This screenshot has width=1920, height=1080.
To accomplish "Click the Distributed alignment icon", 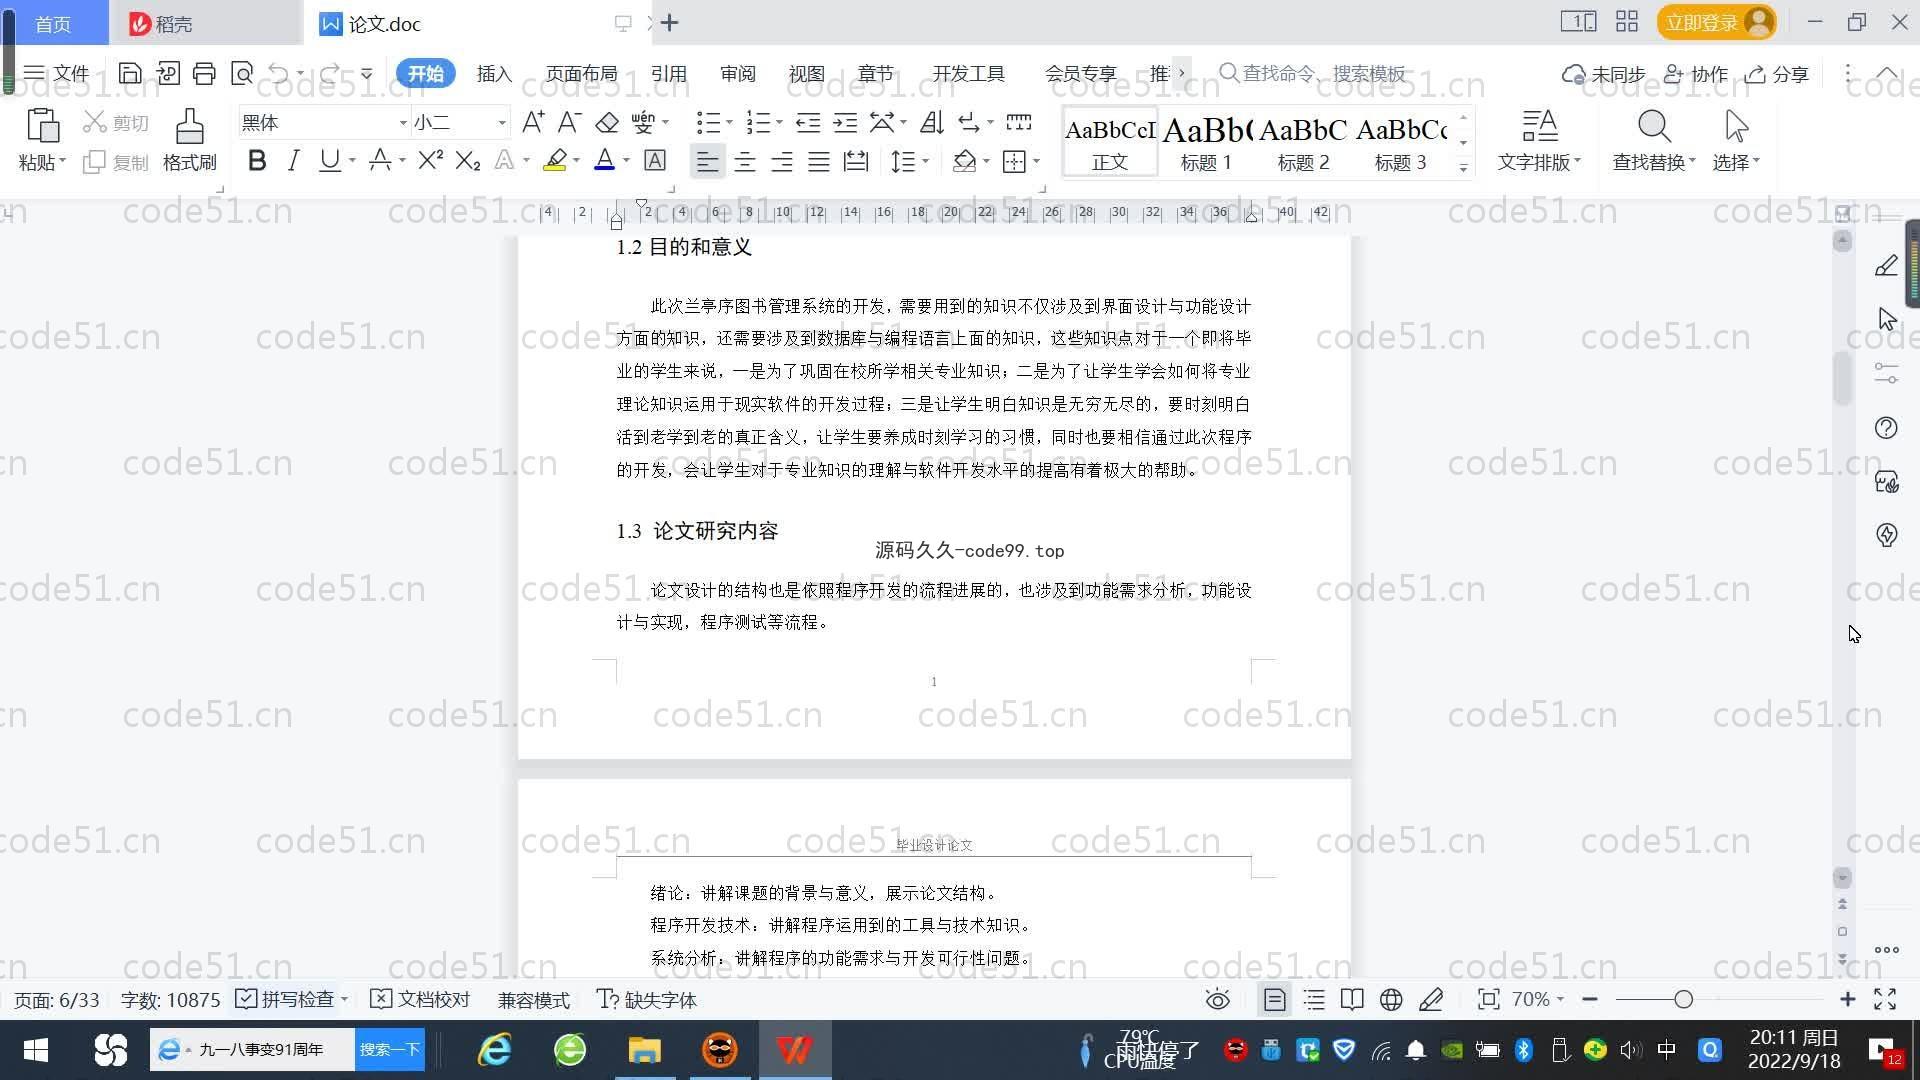I will pos(856,160).
